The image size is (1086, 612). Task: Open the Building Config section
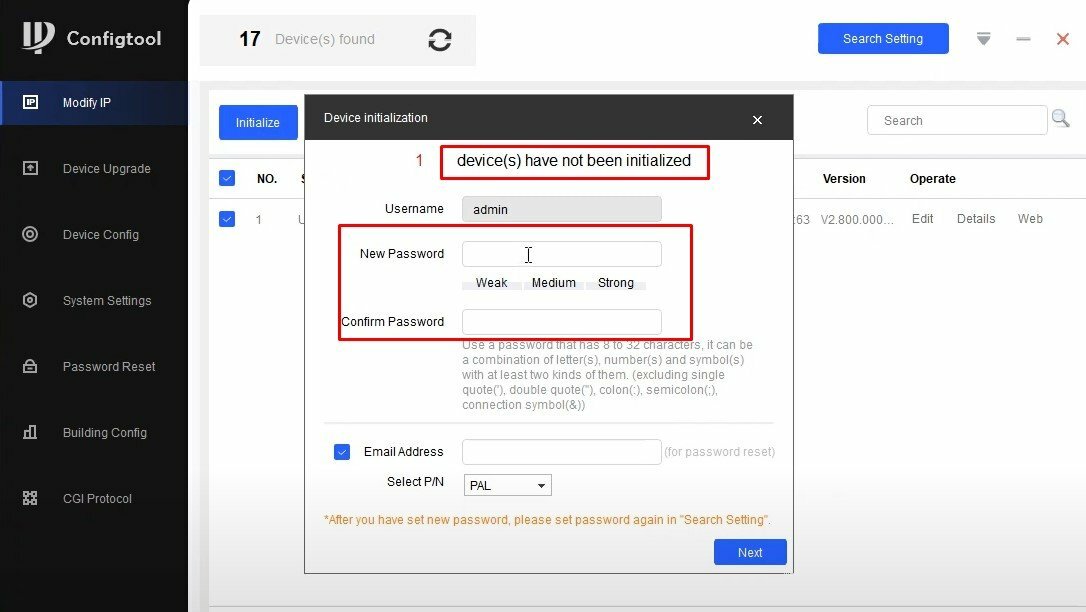tap(94, 433)
